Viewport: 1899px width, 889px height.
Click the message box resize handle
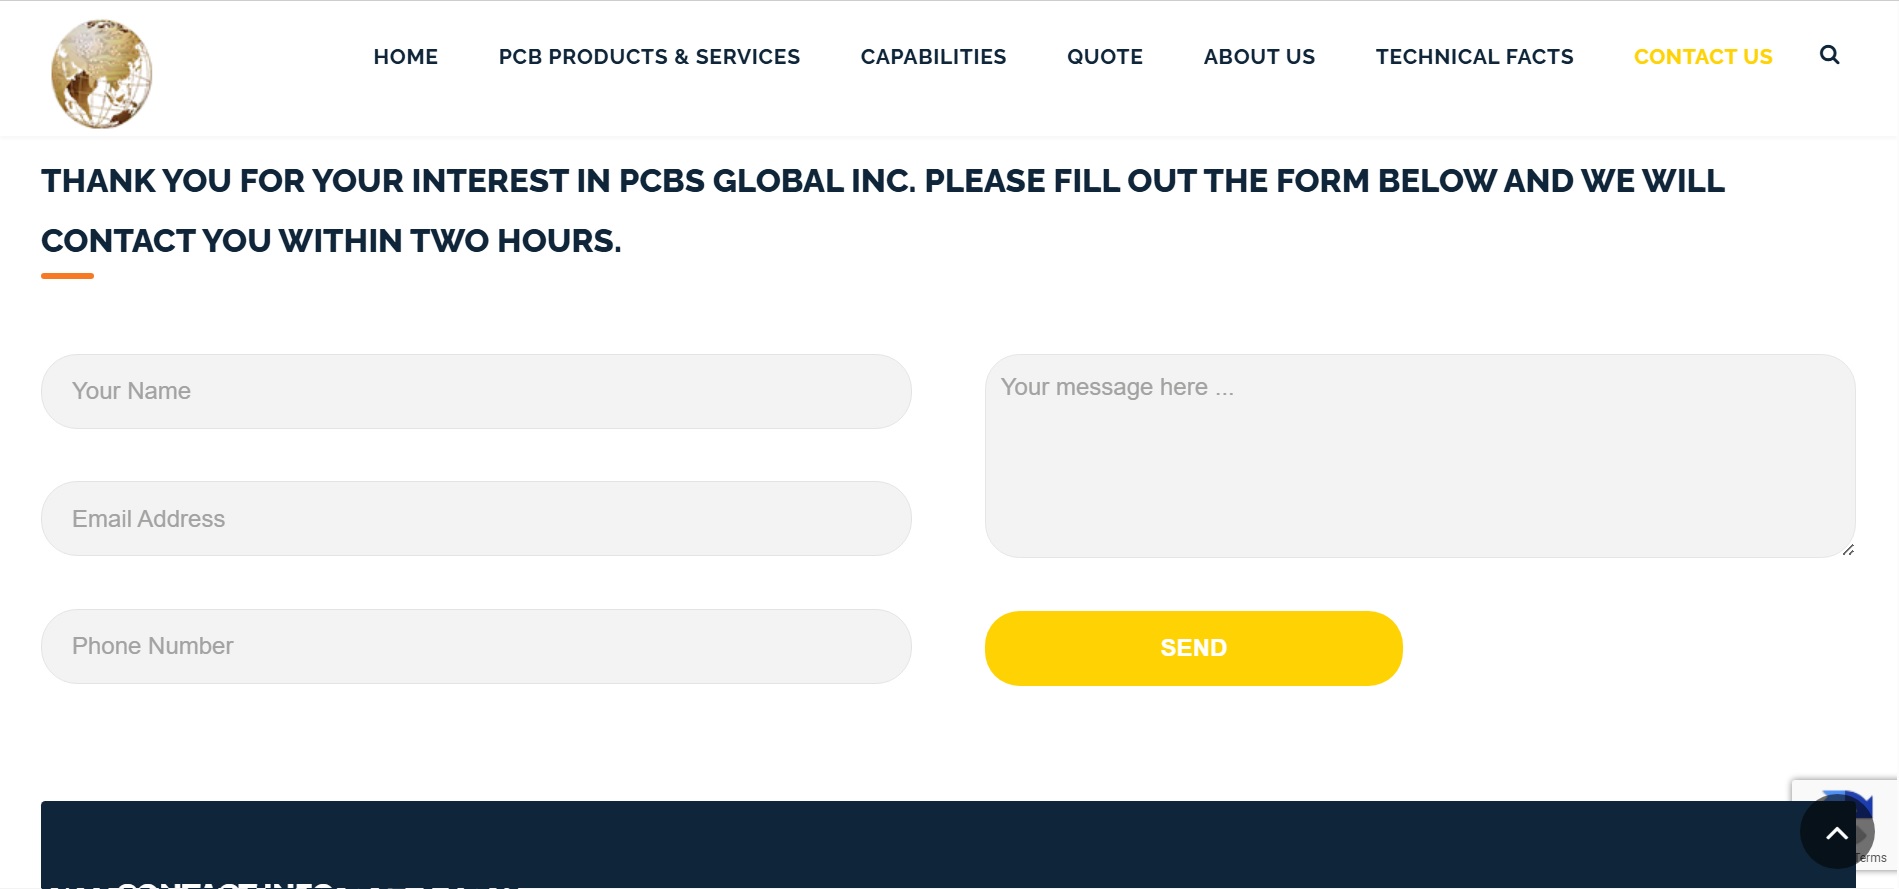[x=1848, y=550]
